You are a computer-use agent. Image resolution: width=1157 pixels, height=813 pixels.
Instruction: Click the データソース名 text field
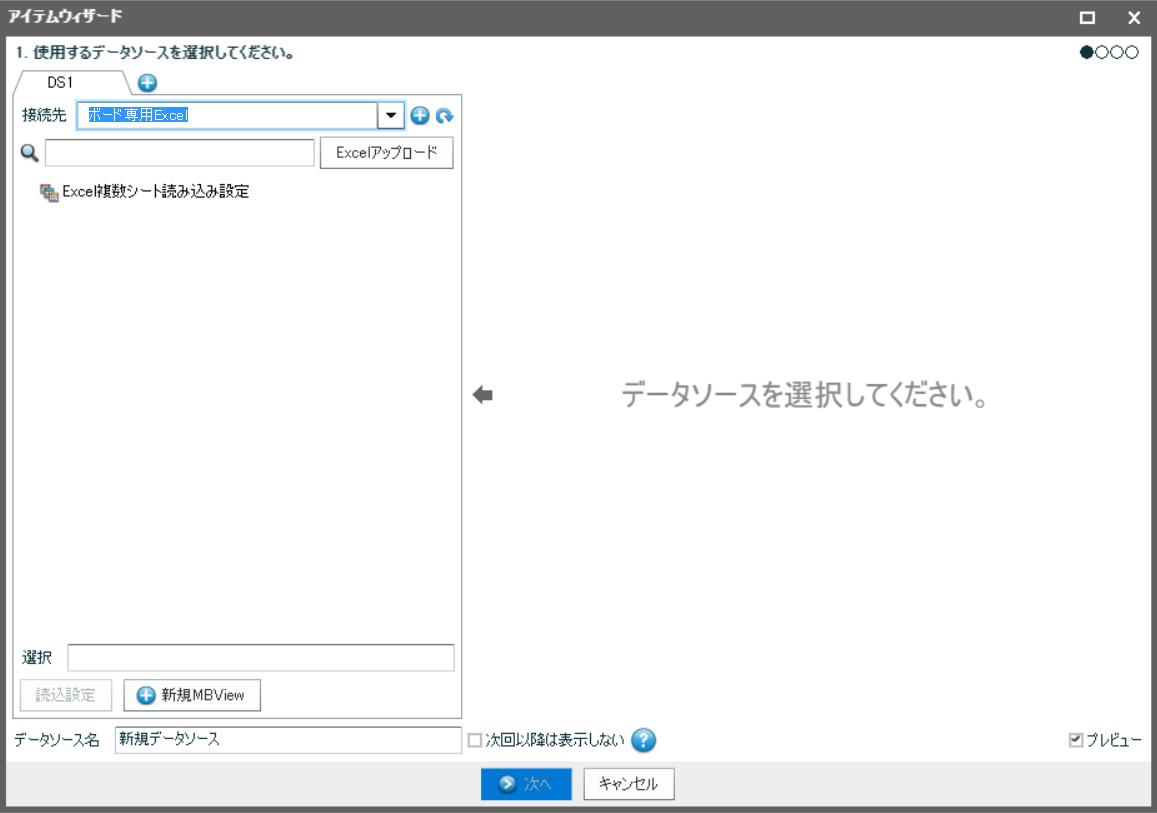pos(287,740)
